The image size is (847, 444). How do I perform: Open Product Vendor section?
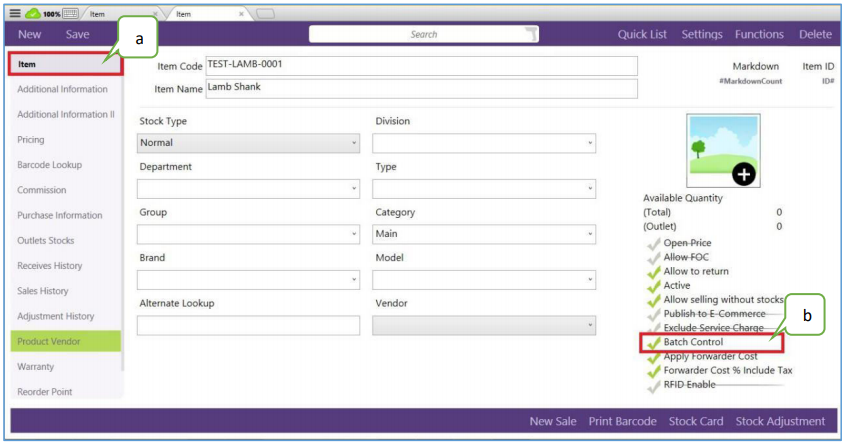tap(65, 341)
